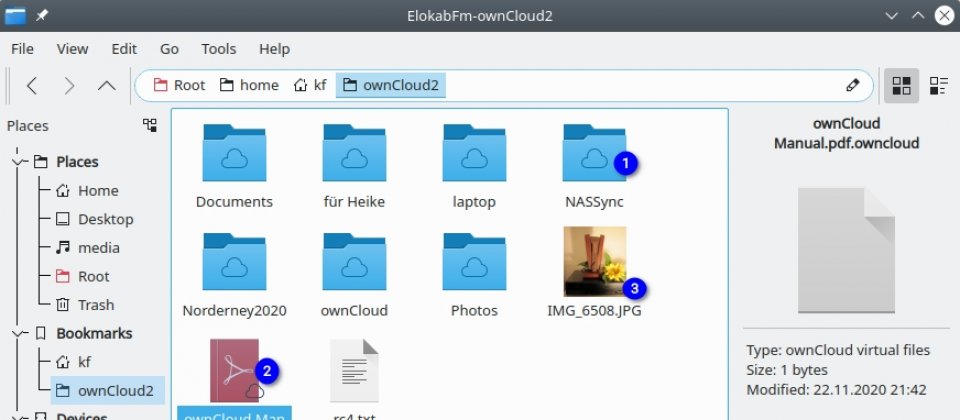The width and height of the screenshot is (960, 420).
Task: Go back with the left arrow button
Action: click(x=32, y=86)
